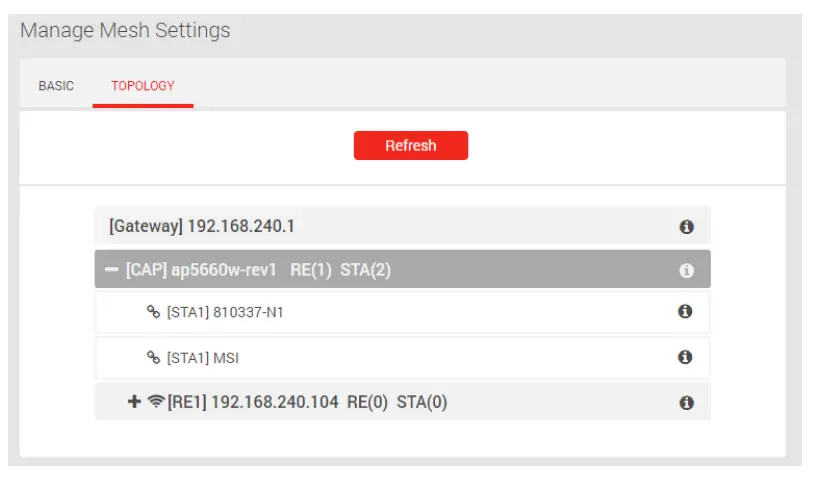816x501 pixels.
Task: Show info for station 810337-N1
Action: pos(685,312)
